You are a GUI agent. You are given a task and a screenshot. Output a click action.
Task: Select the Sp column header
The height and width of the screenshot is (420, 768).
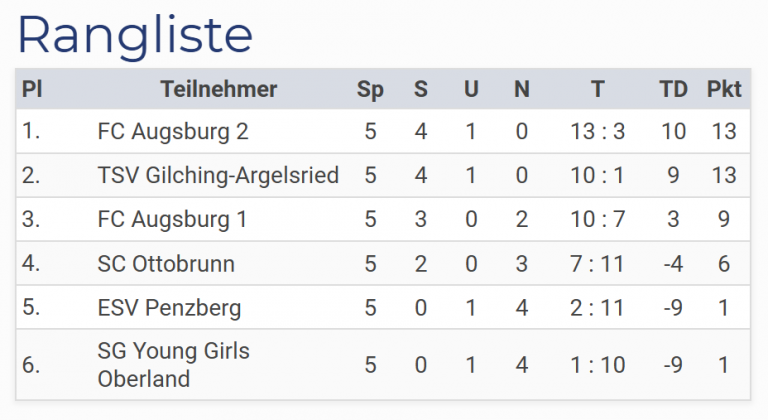pyautogui.click(x=370, y=89)
